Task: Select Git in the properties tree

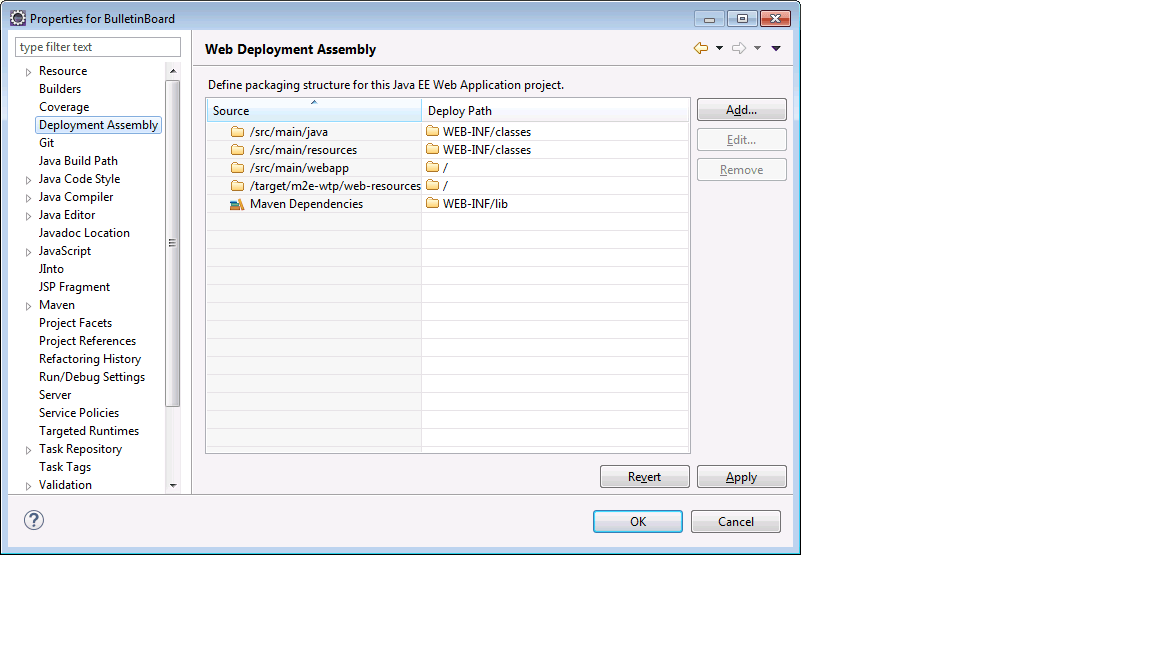Action: coord(46,143)
